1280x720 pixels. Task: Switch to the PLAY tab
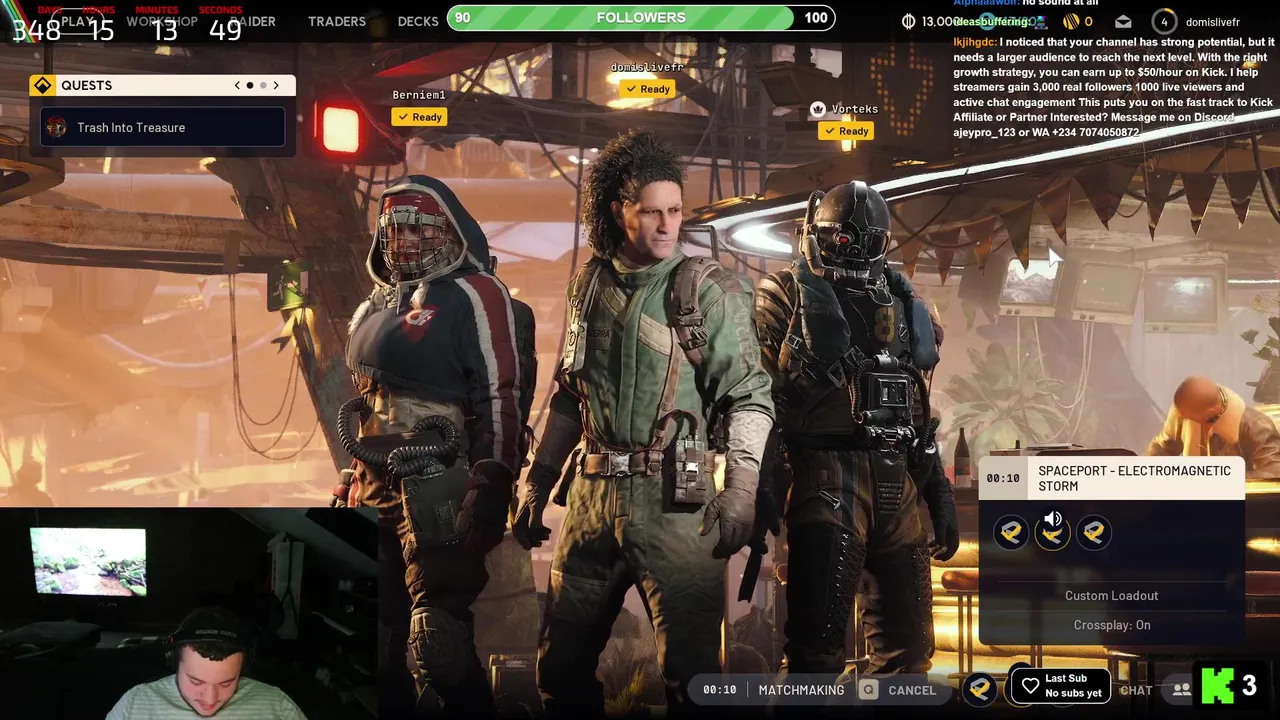click(77, 21)
